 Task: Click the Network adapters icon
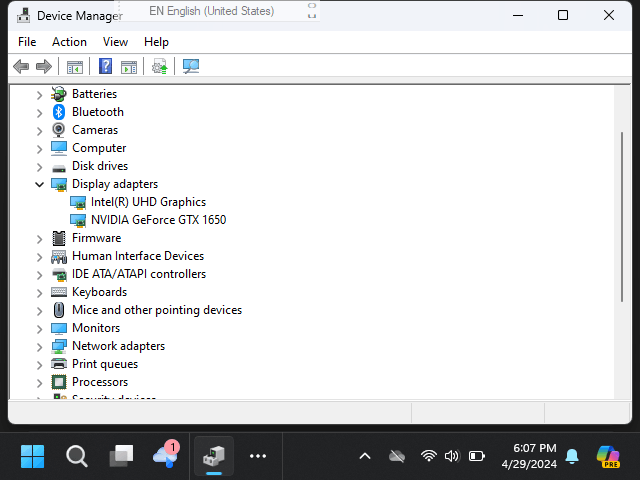tap(59, 347)
